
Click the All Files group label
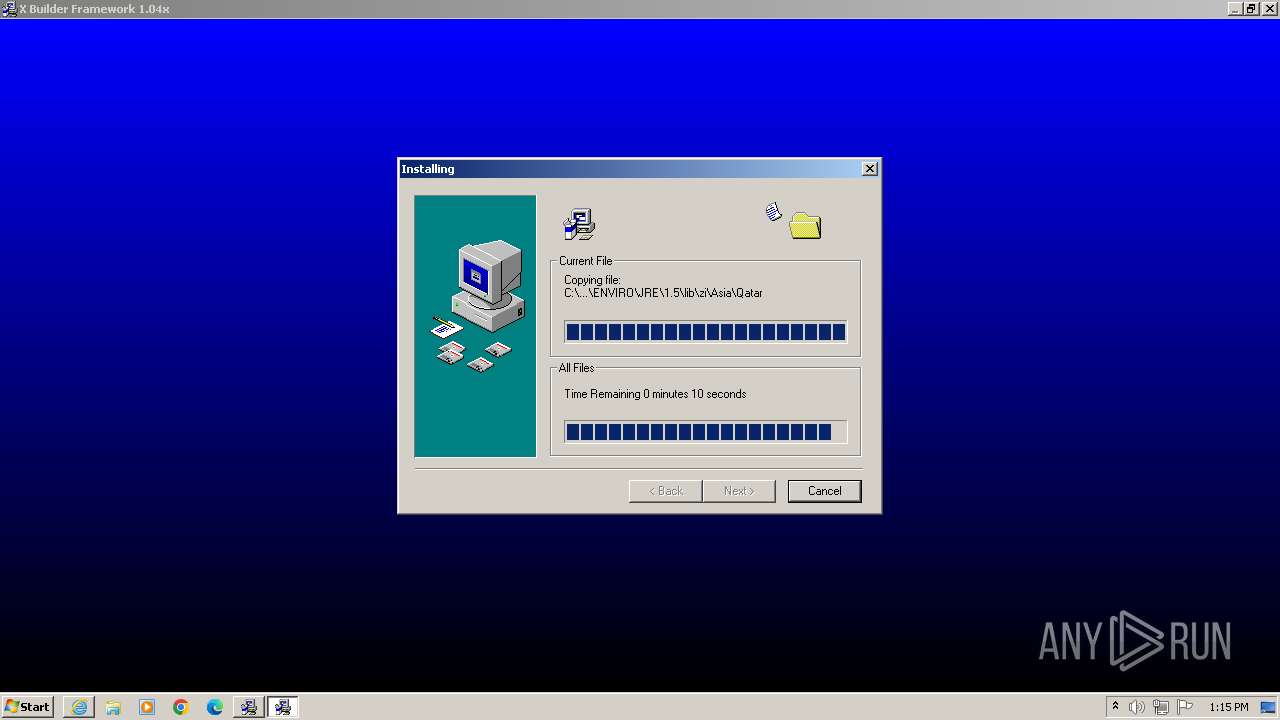tap(576, 368)
